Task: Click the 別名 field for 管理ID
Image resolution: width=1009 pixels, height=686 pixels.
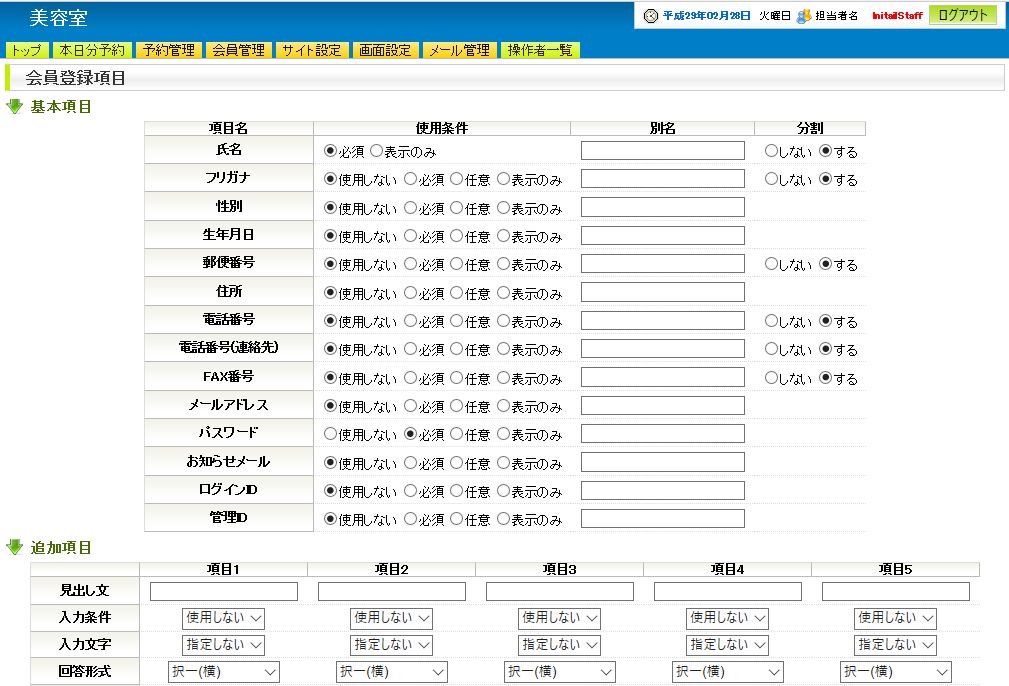Action: [x=663, y=519]
